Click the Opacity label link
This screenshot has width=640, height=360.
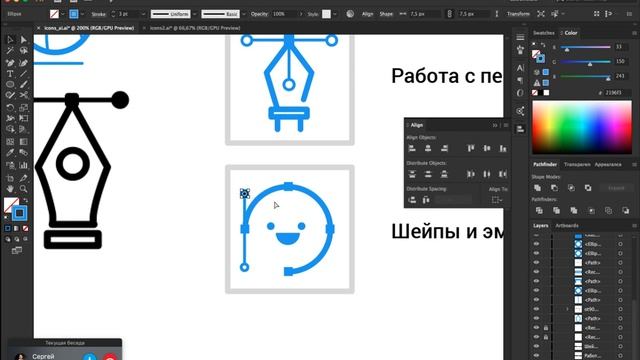pos(259,14)
